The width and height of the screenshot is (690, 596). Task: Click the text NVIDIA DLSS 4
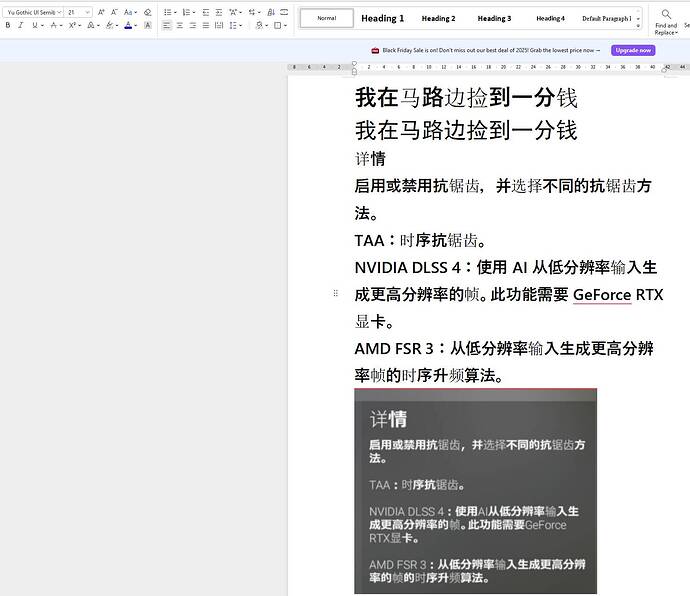(407, 268)
